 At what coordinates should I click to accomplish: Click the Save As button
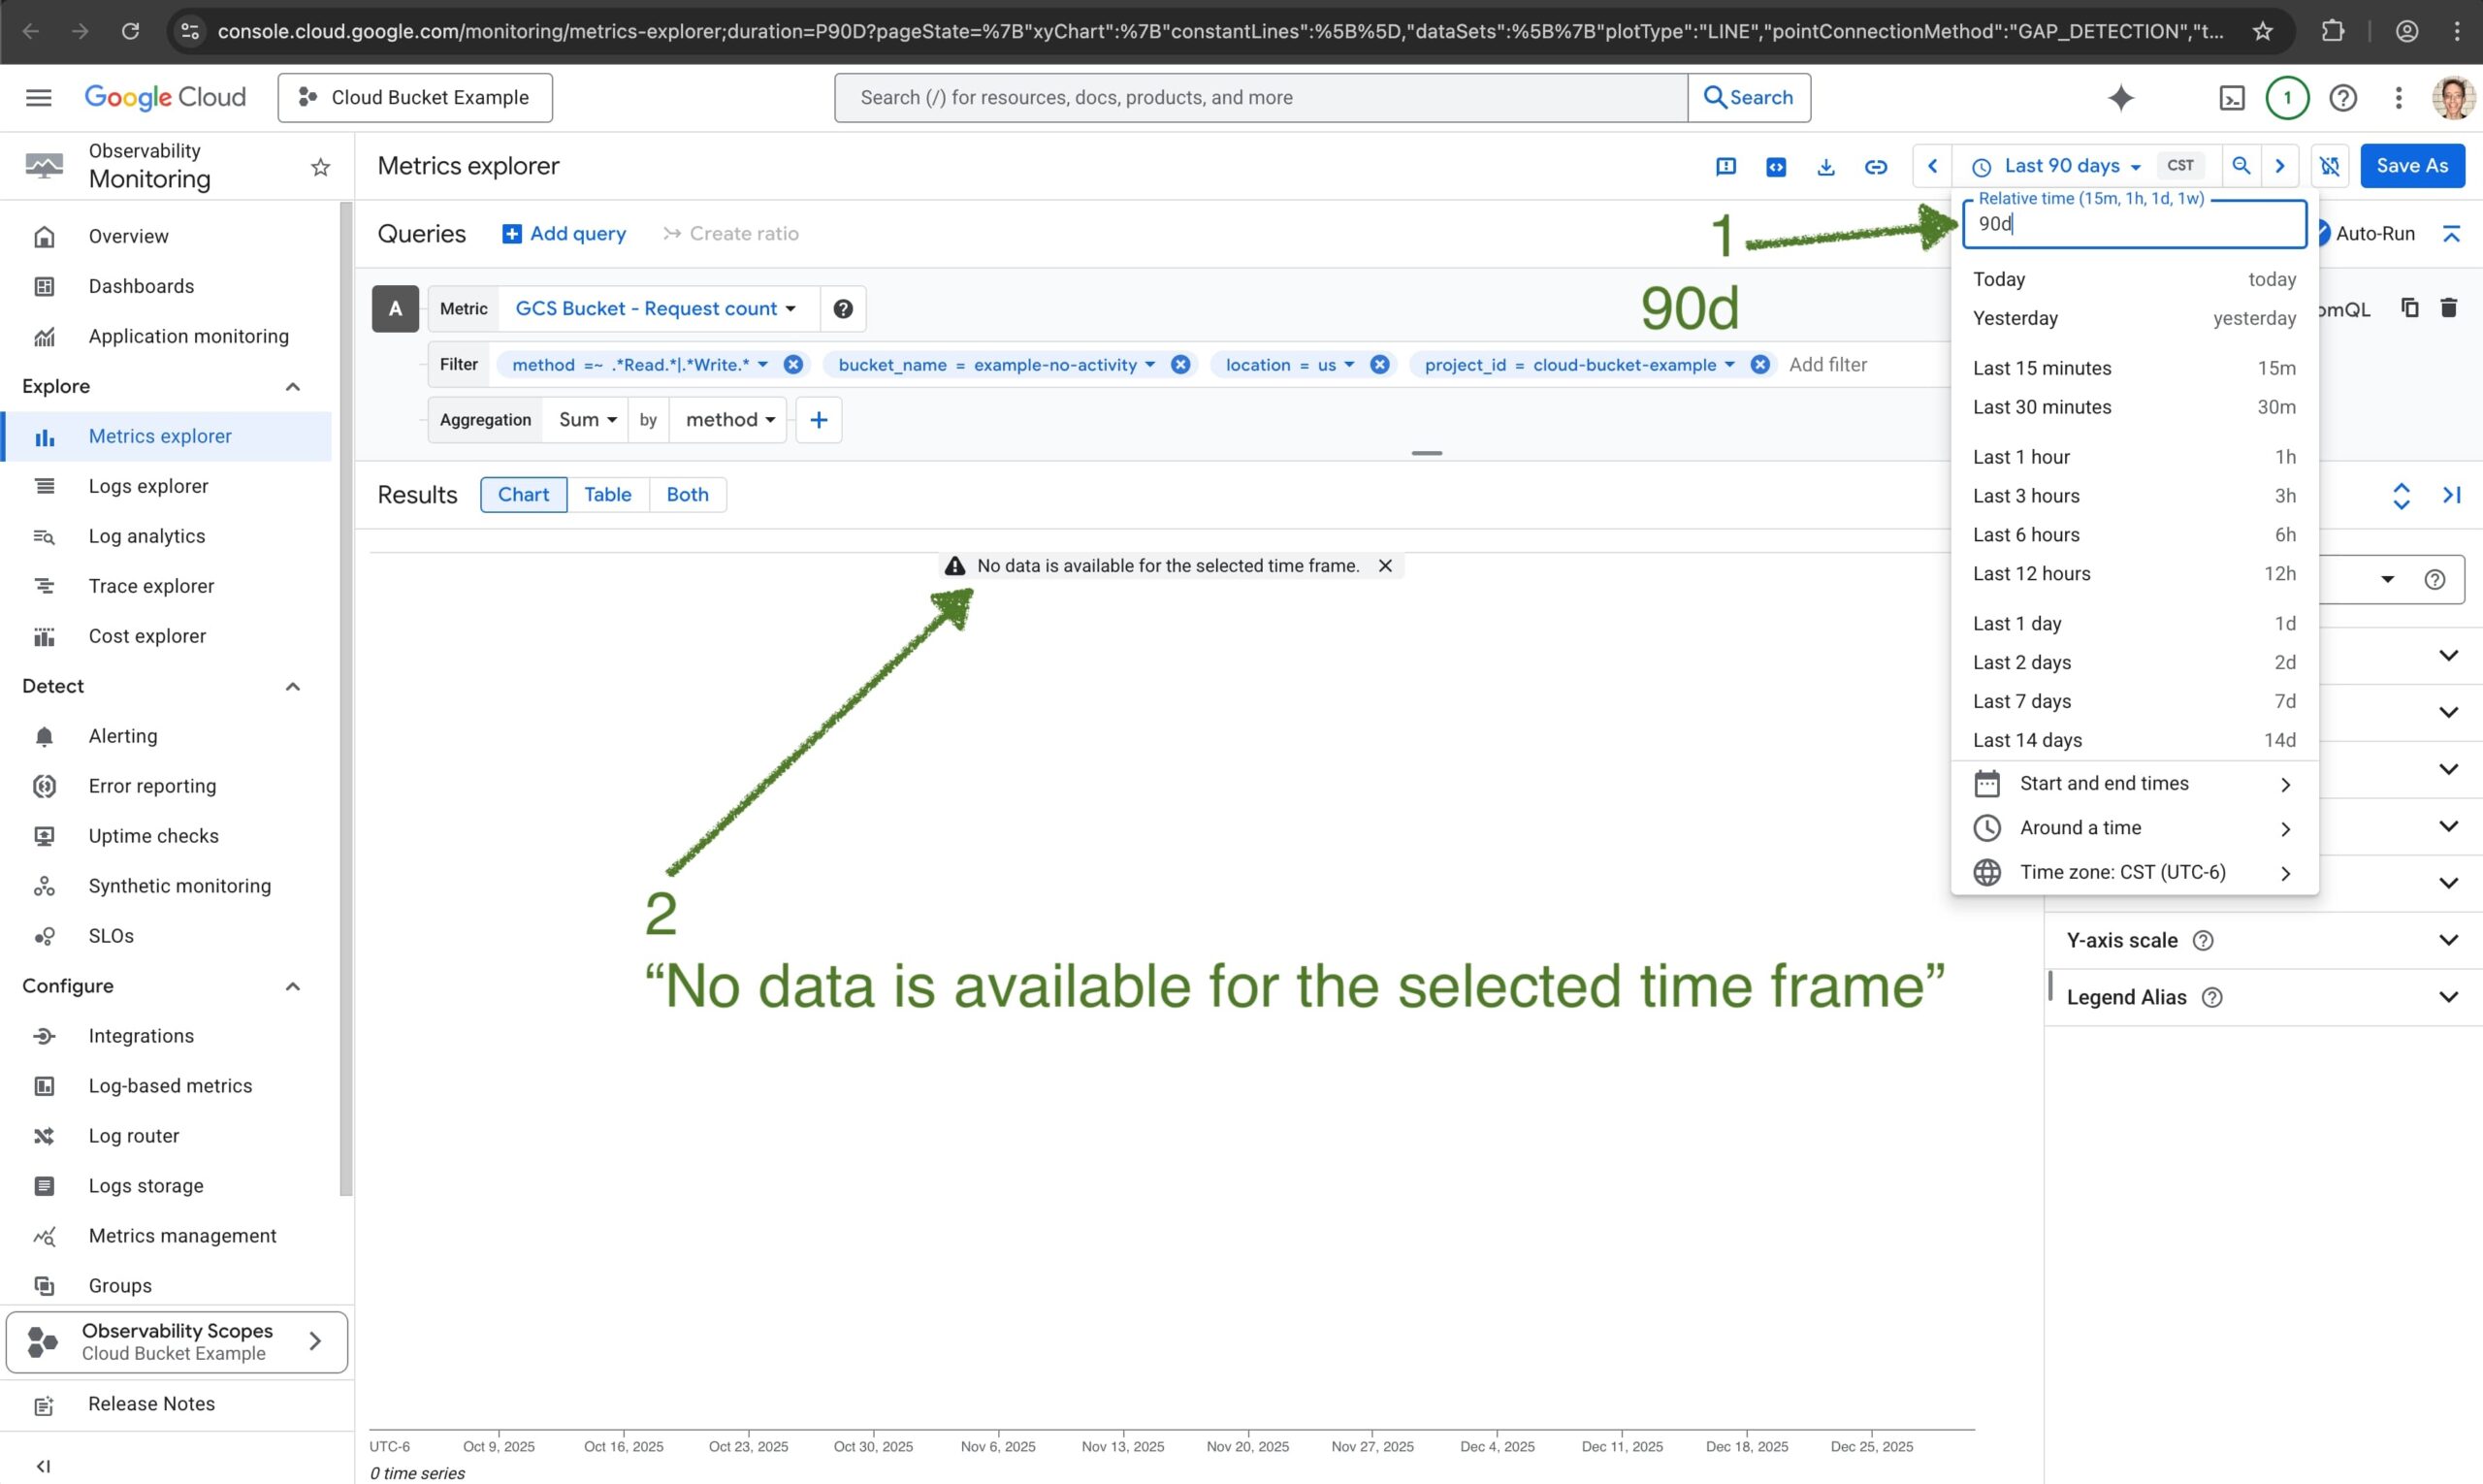[x=2411, y=166]
